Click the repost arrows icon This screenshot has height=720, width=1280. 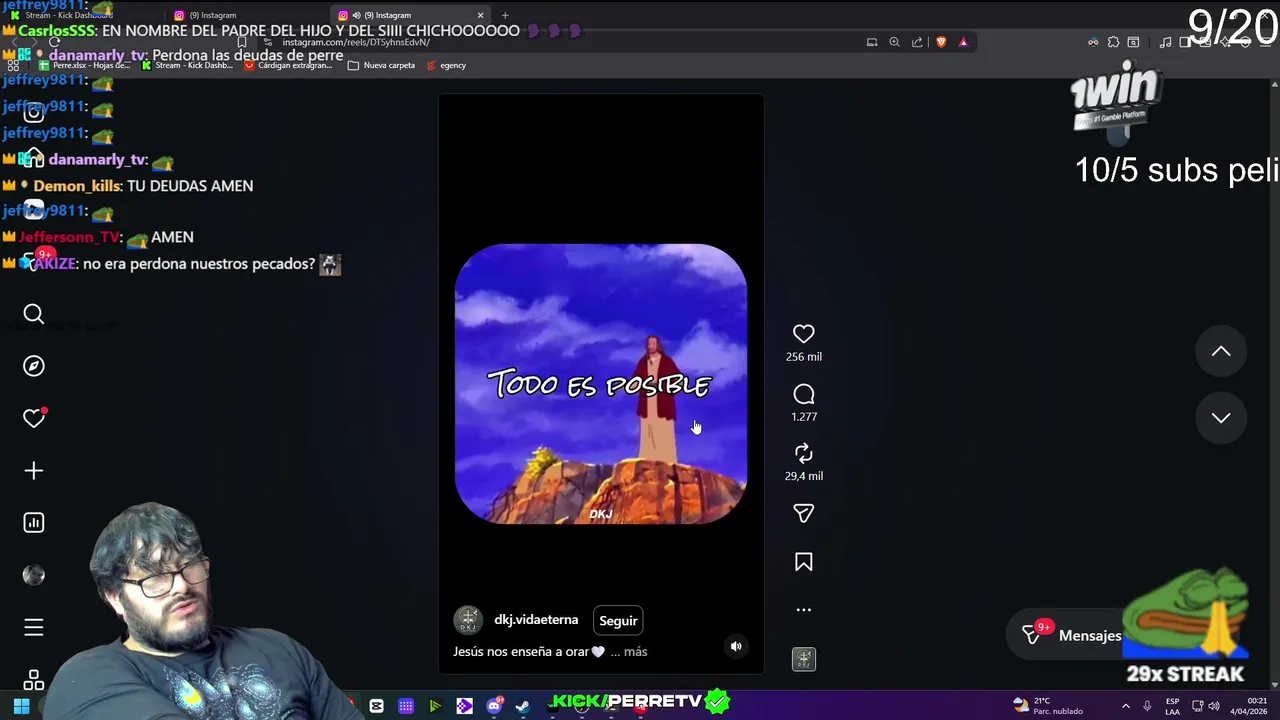pyautogui.click(x=803, y=453)
